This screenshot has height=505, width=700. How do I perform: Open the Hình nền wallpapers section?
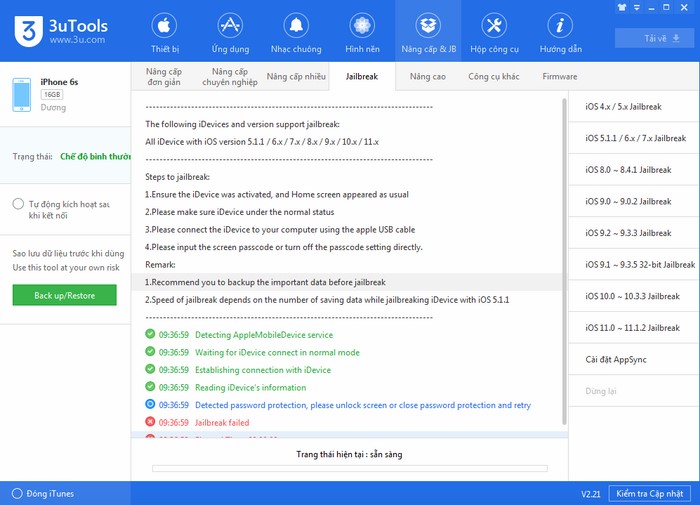pos(362,33)
